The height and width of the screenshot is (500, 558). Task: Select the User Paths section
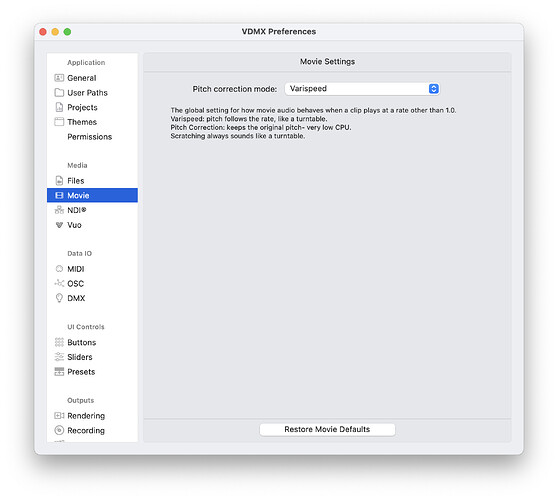92,93
